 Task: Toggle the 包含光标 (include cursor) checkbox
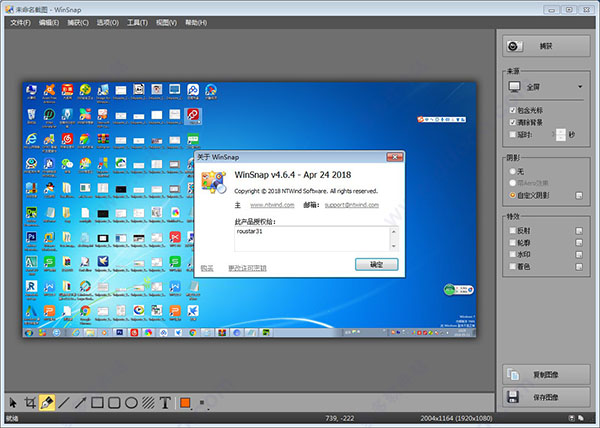click(x=513, y=110)
